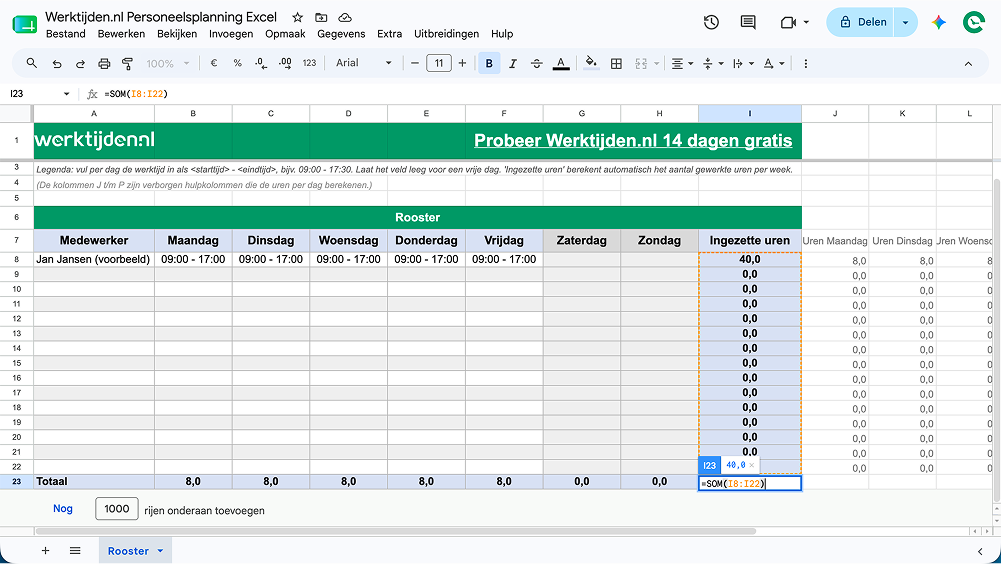Open the fill color picker

[592, 63]
